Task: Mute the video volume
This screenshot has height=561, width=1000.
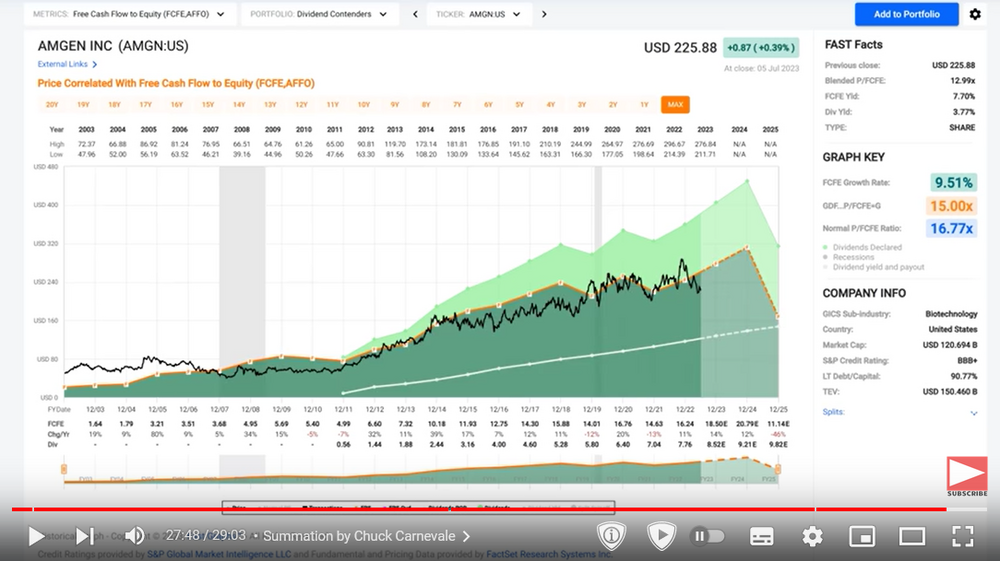Action: pyautogui.click(x=135, y=536)
